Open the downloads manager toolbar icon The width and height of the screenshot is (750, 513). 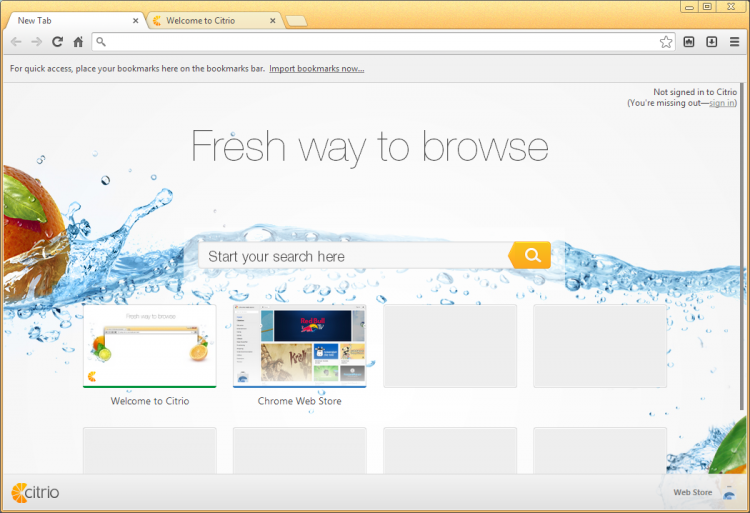712,42
